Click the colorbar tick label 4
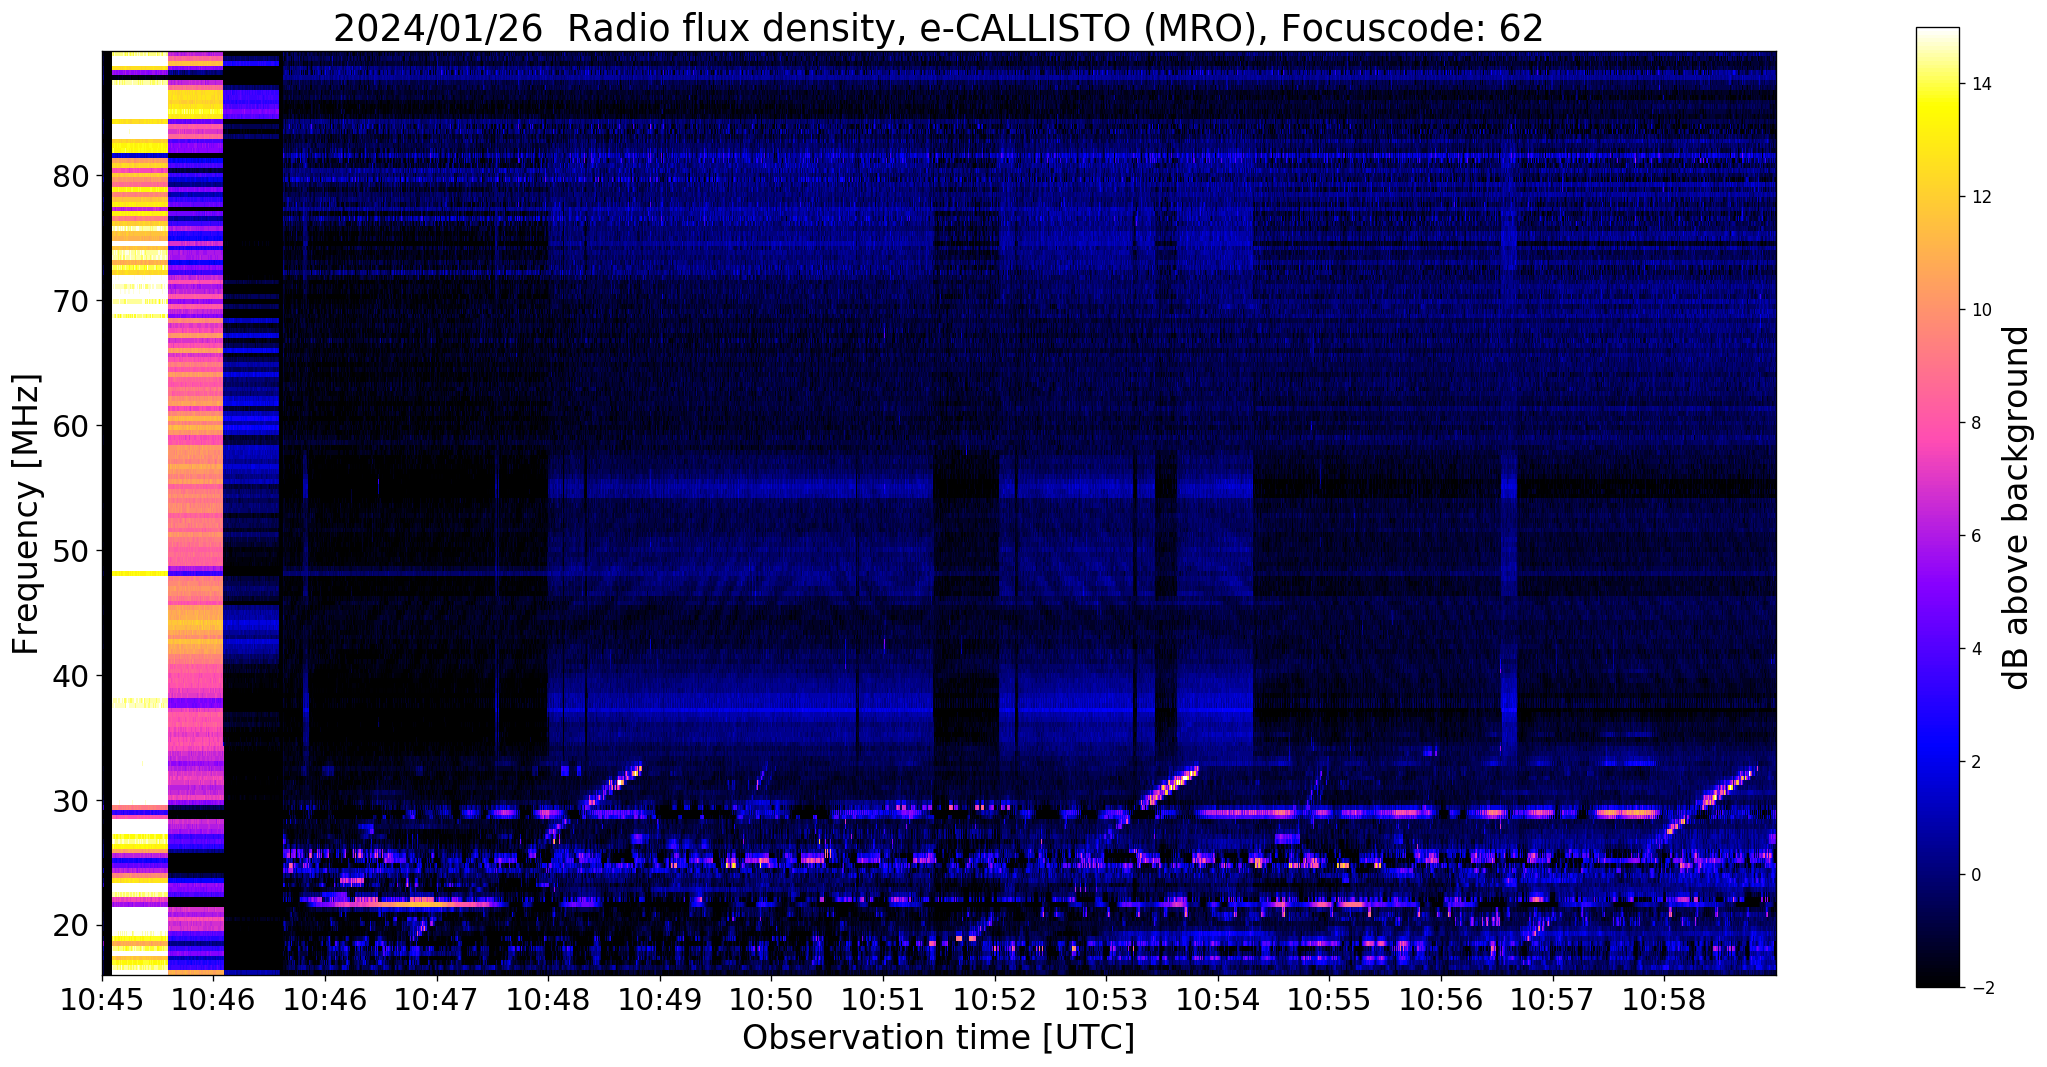2047x1067 pixels. 1974,649
